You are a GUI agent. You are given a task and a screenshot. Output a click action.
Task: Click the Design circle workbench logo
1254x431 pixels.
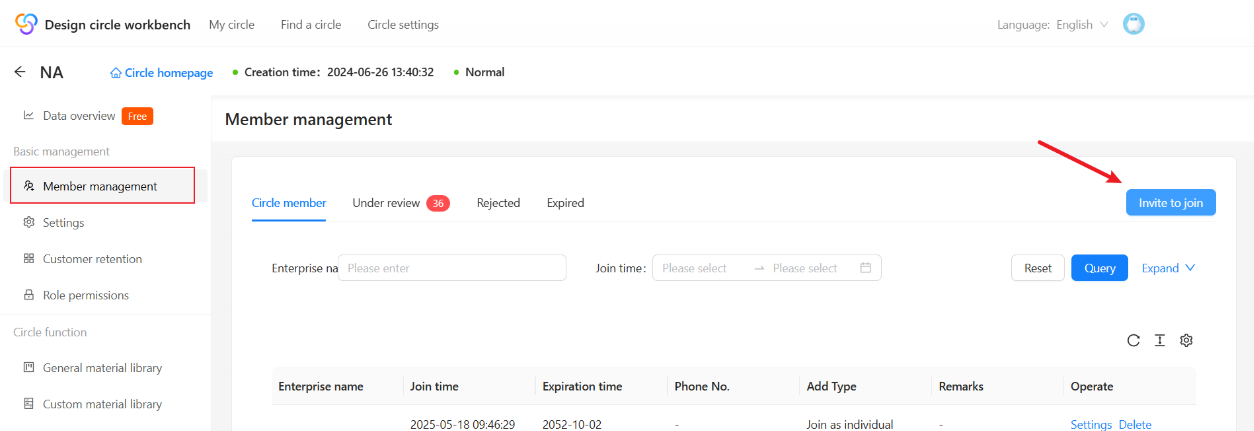pyautogui.click(x=26, y=24)
